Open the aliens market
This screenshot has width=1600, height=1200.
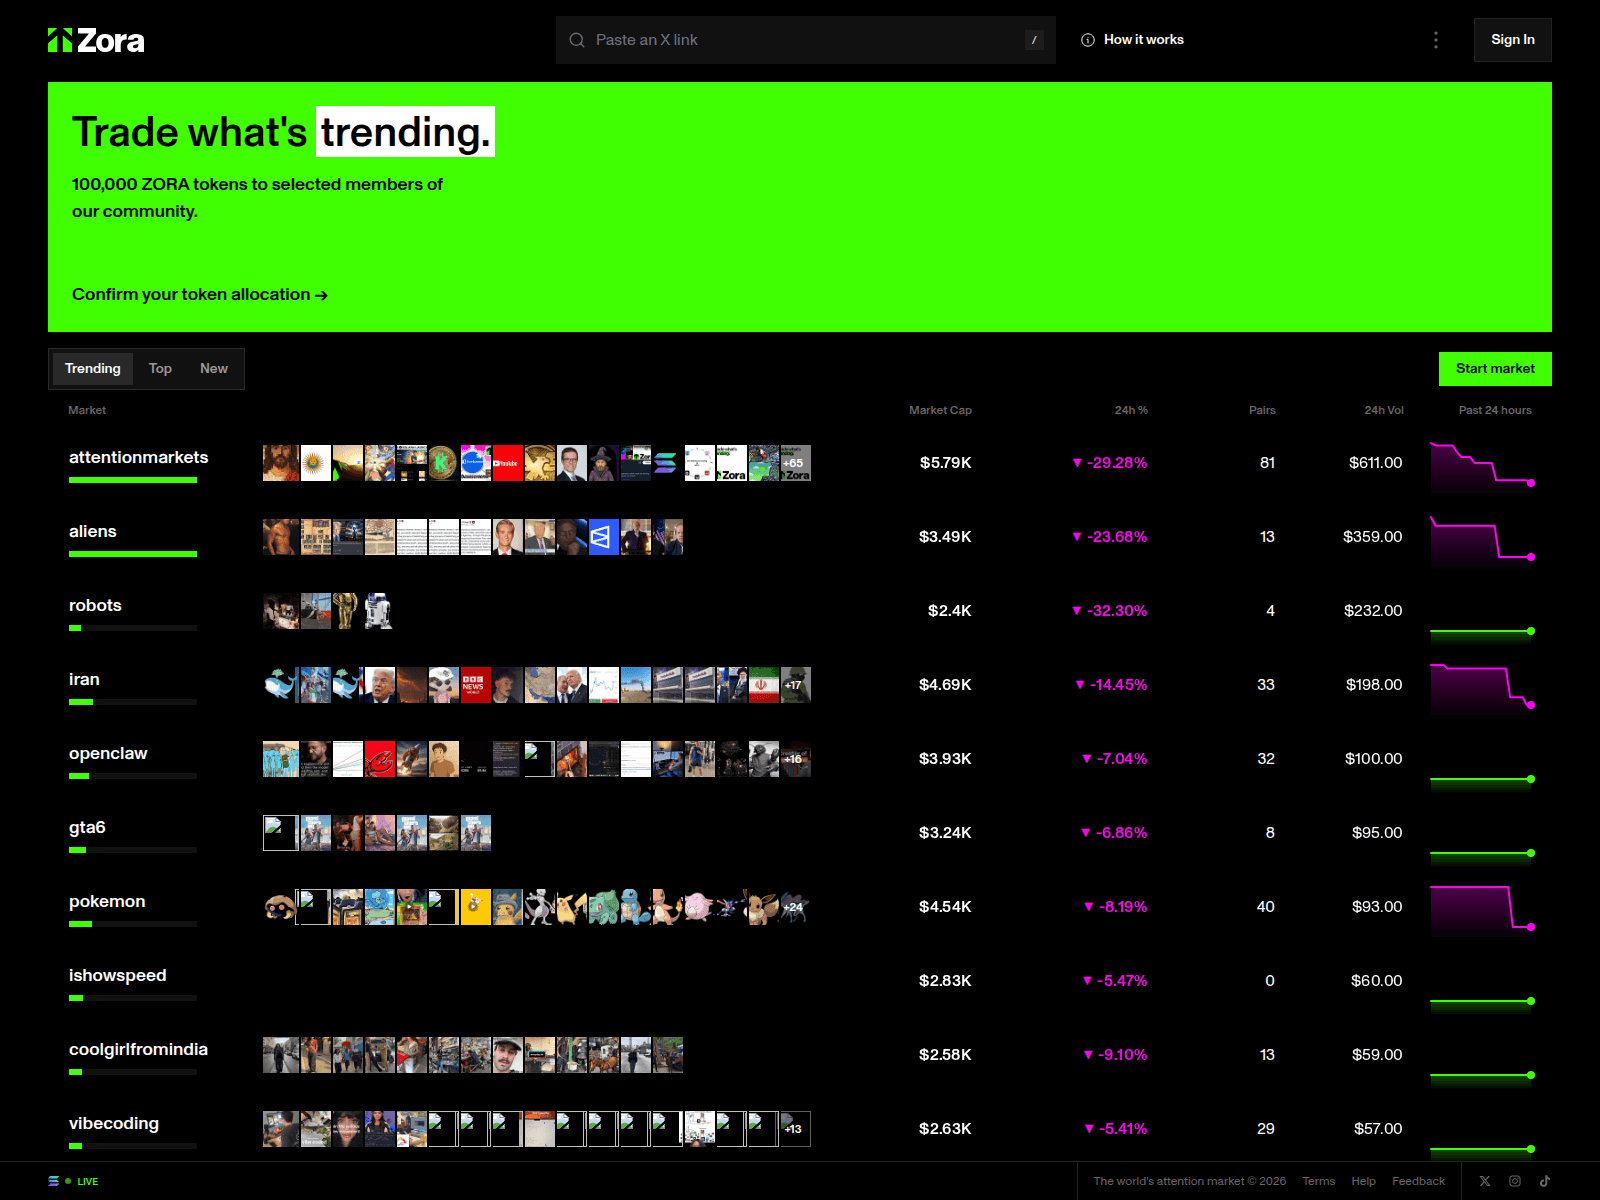[93, 532]
